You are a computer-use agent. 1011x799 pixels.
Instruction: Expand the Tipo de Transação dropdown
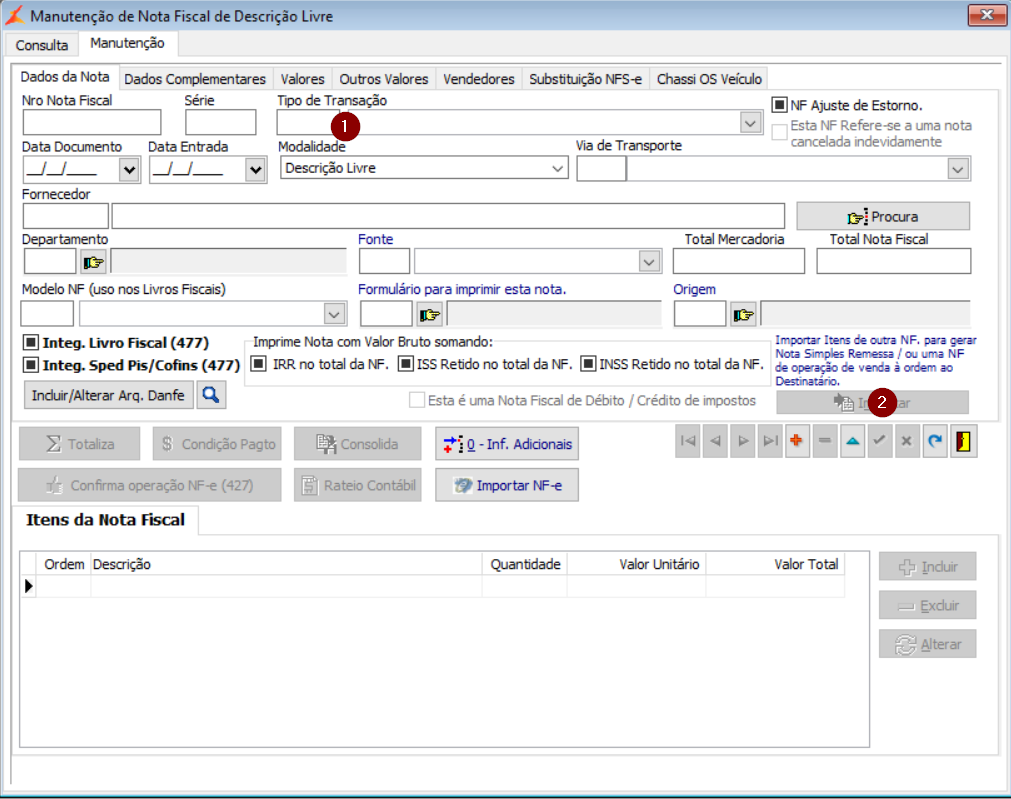click(x=750, y=122)
